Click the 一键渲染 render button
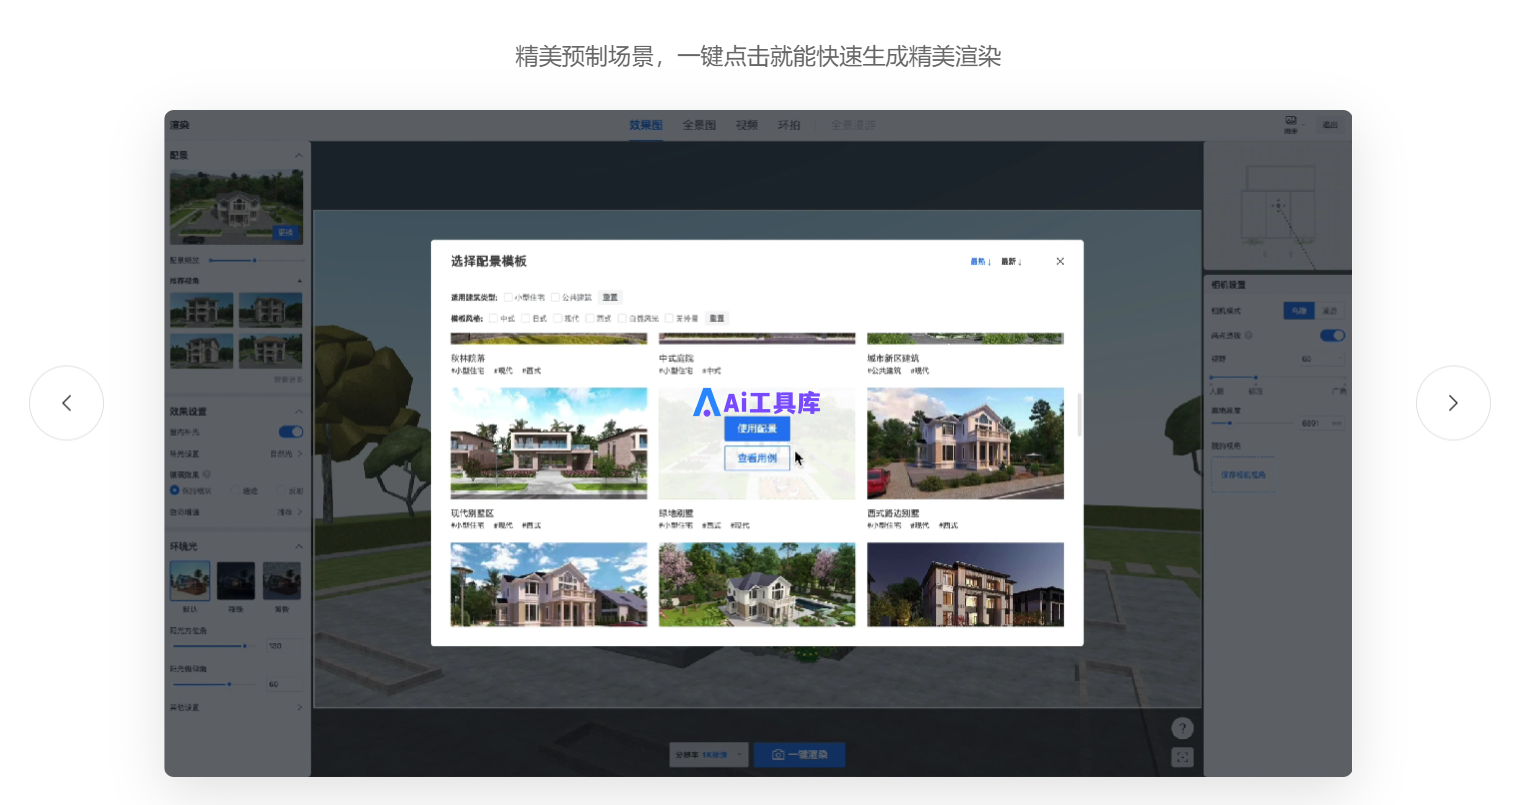The width and height of the screenshot is (1514, 805). [x=800, y=755]
